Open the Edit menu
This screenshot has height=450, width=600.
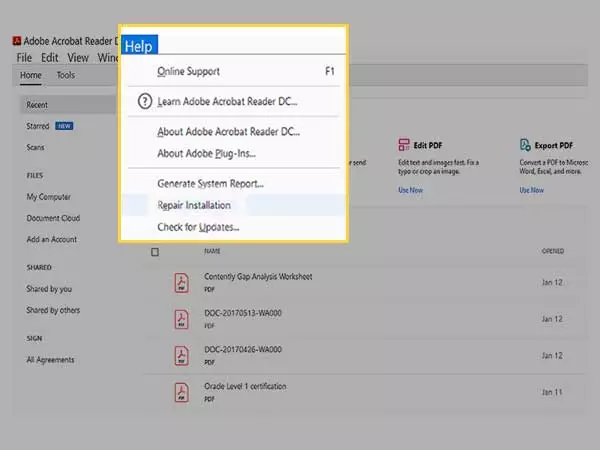point(50,58)
